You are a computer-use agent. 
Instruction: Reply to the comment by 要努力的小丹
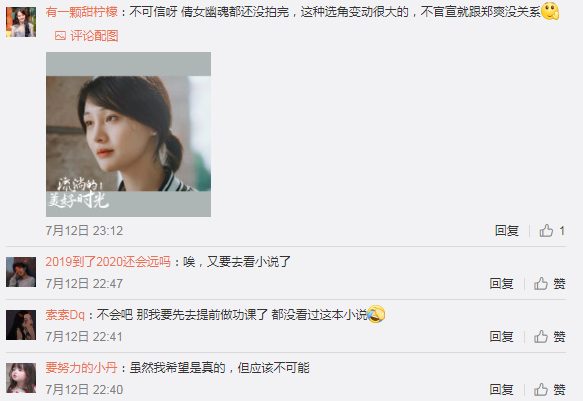pos(502,390)
